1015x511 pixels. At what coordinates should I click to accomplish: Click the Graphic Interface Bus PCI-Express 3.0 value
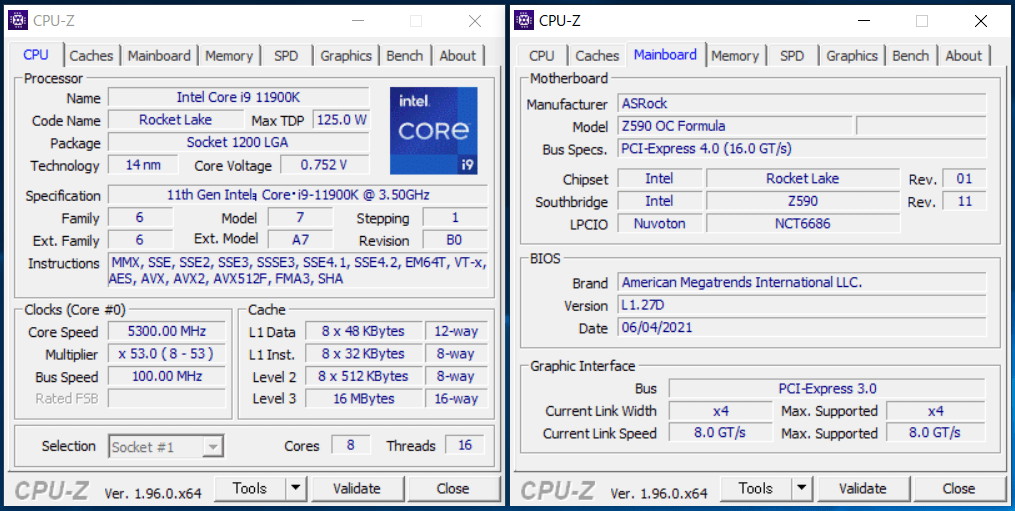[x=827, y=389]
